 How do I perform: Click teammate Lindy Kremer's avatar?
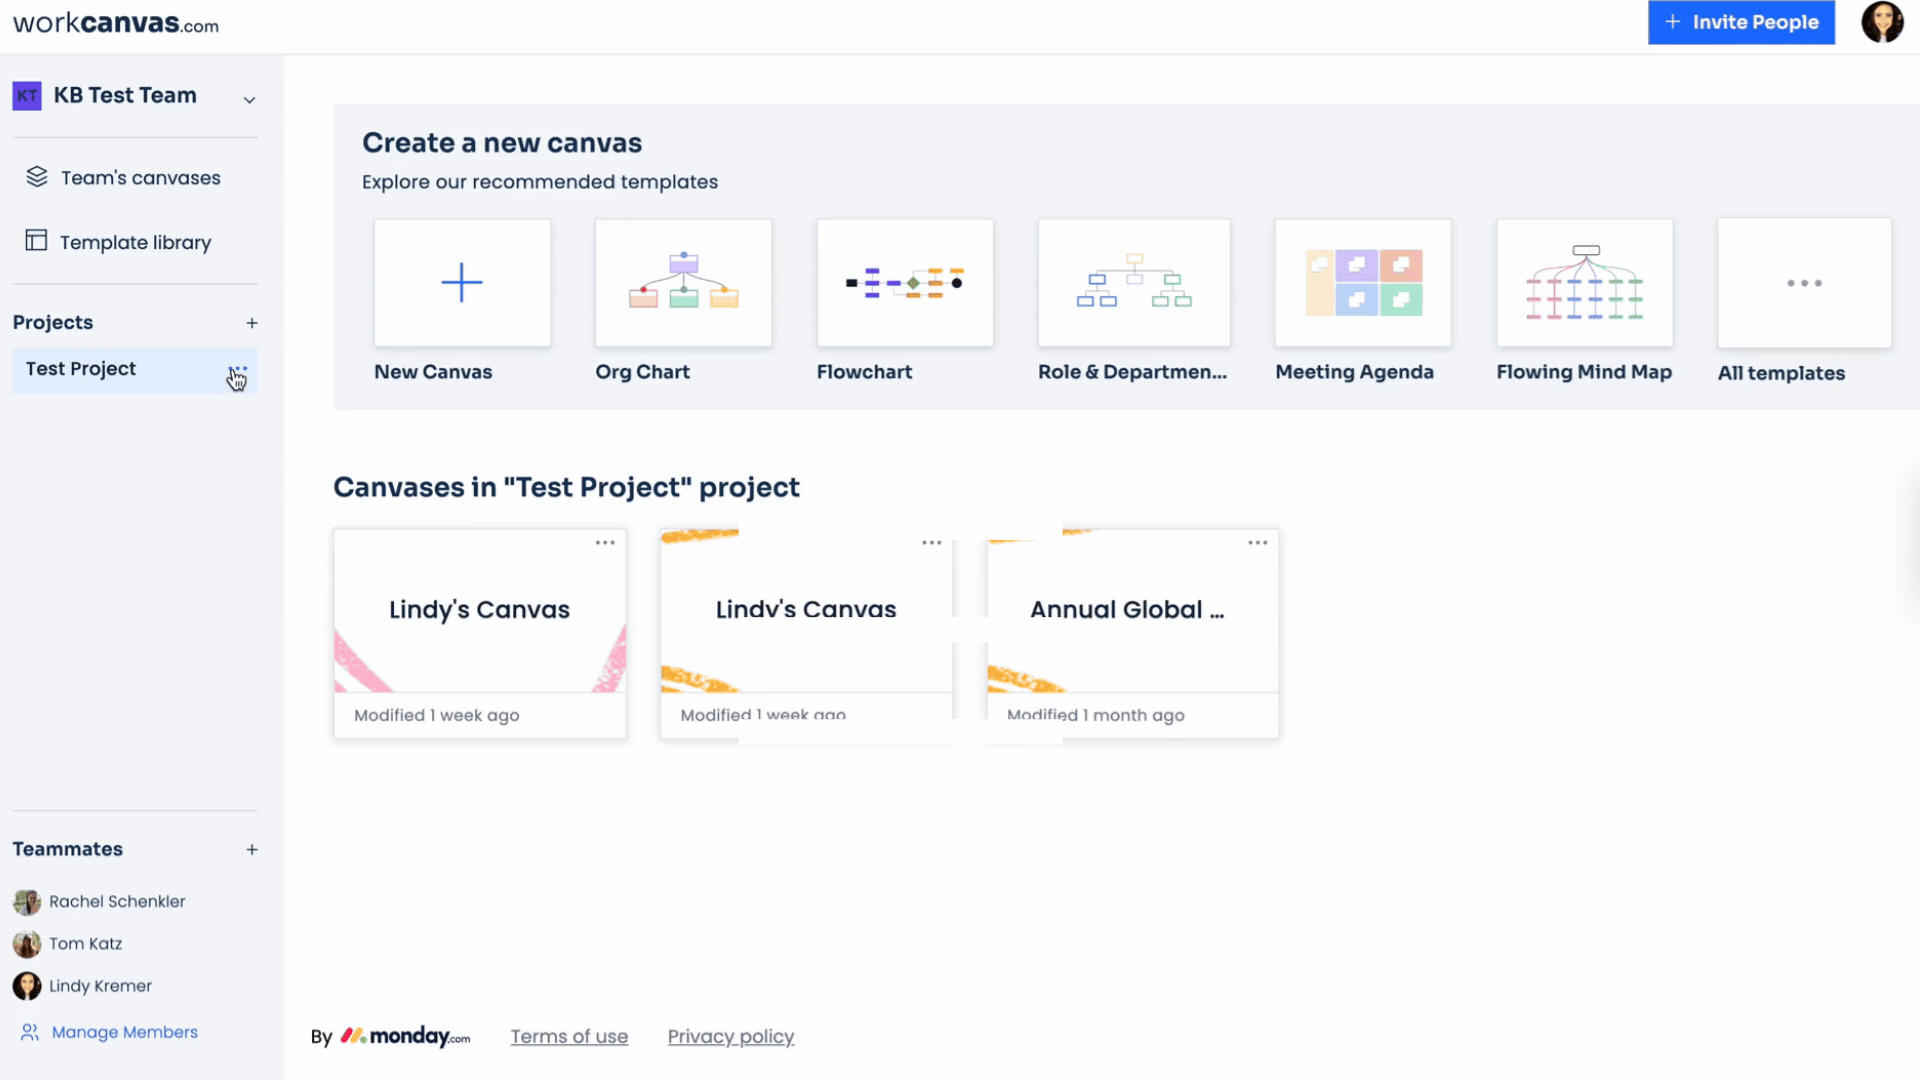[x=25, y=985]
